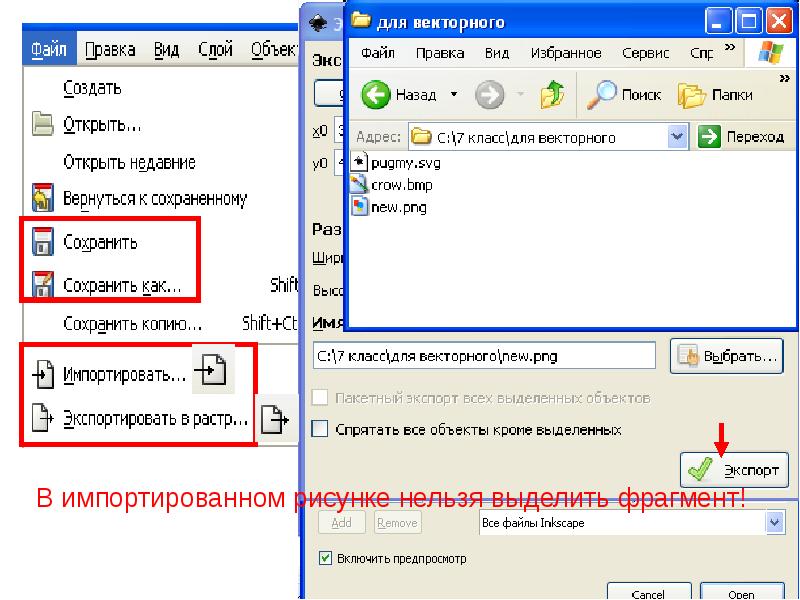Viewport: 800px width, 600px height.
Task: Click the export filename path field
Action: (484, 356)
